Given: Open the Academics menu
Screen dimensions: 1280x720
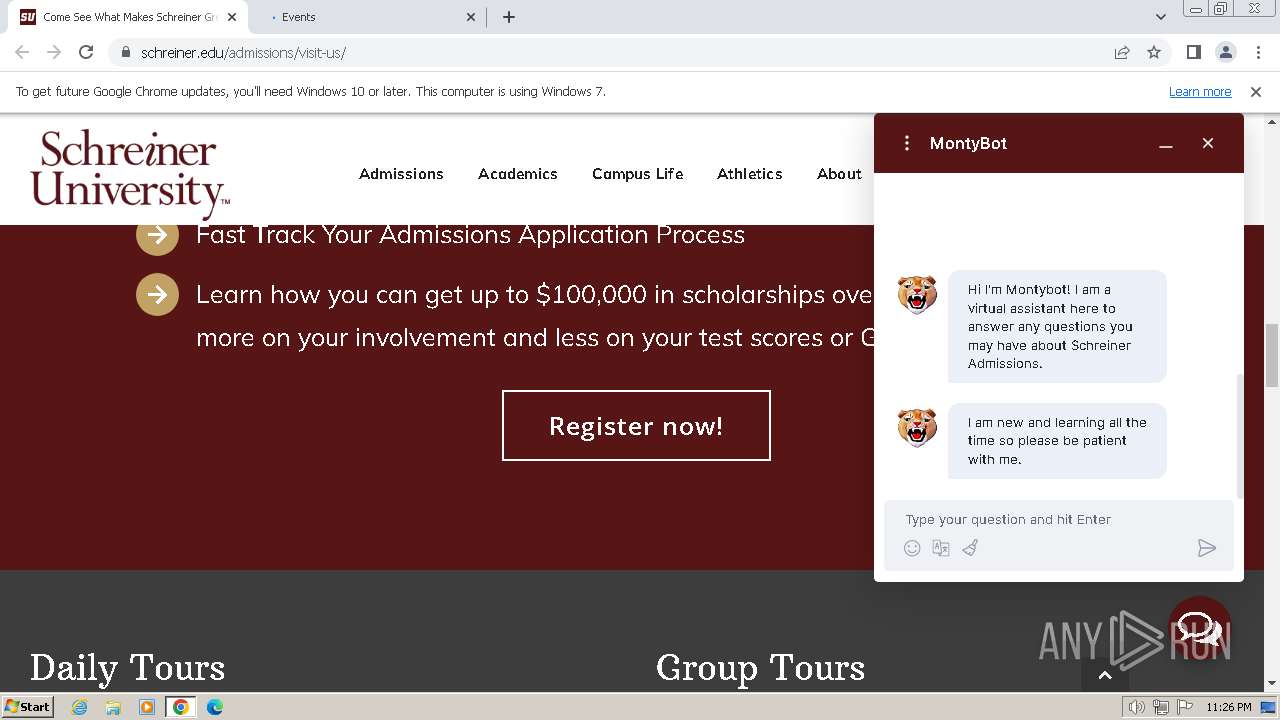Looking at the screenshot, I should tap(518, 174).
